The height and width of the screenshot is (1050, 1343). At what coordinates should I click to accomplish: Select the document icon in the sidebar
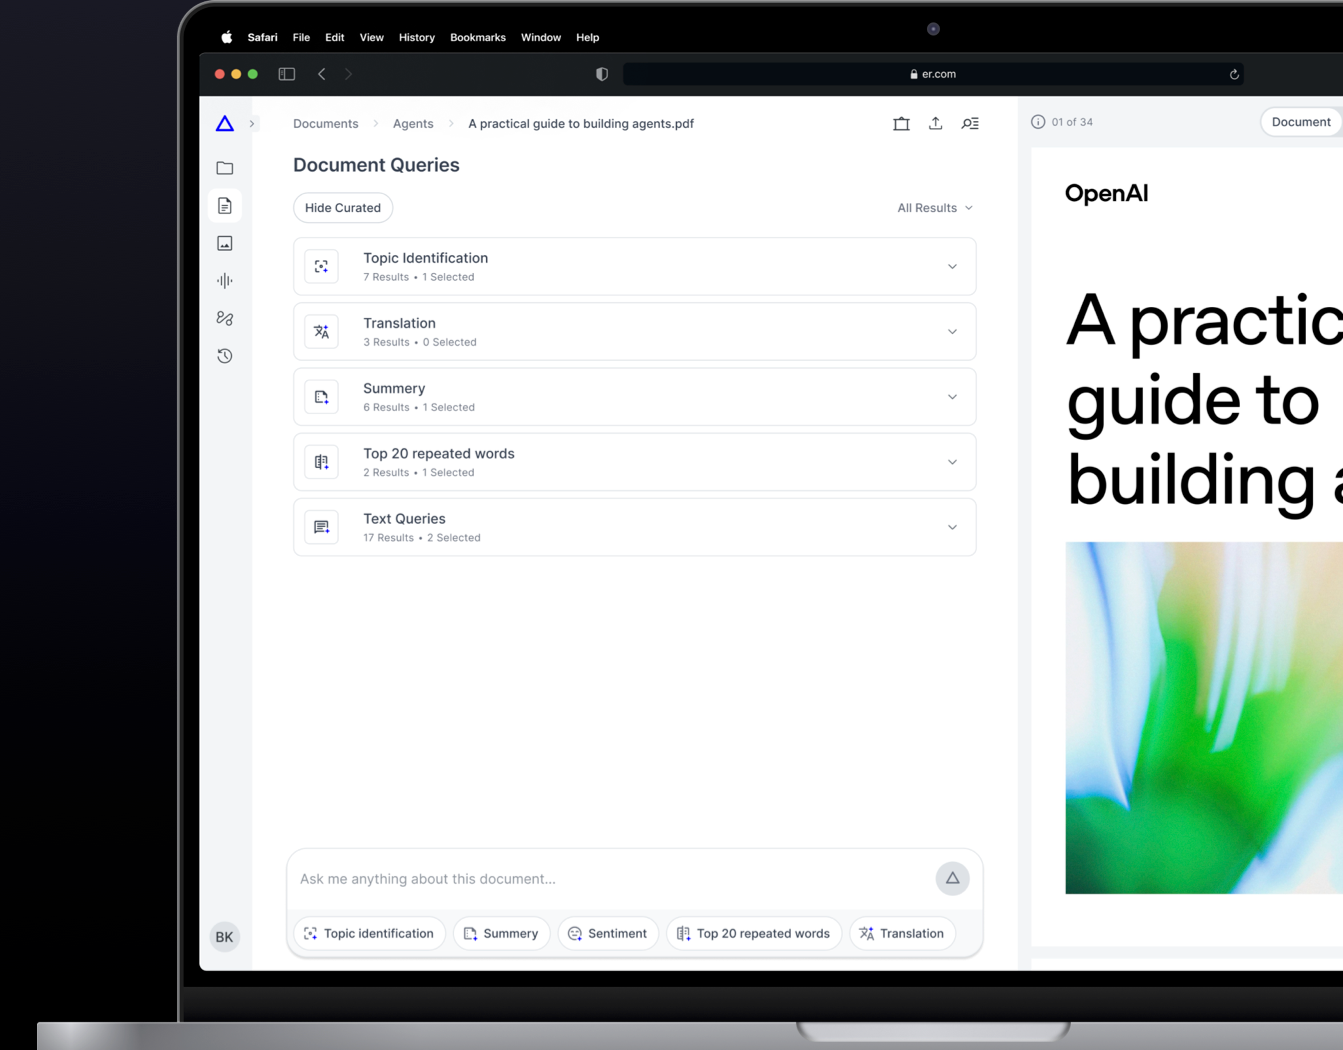tap(225, 206)
